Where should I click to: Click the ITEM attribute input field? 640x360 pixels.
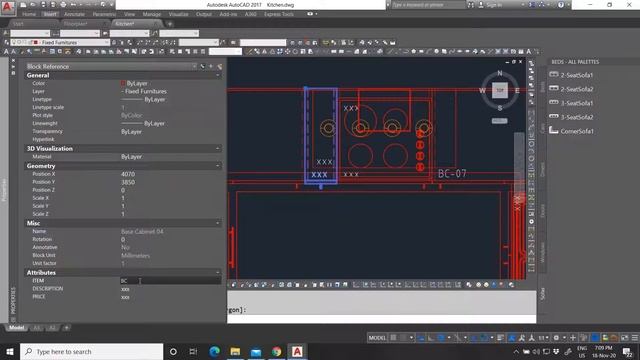click(x=170, y=281)
